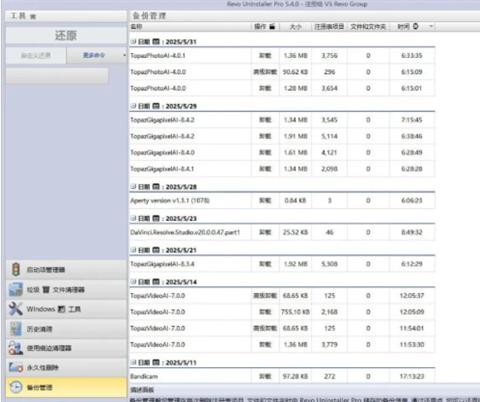Image resolution: width=480 pixels, height=402 pixels.
Task: Collapse the 2025/5/21 date group
Action: coord(133,250)
